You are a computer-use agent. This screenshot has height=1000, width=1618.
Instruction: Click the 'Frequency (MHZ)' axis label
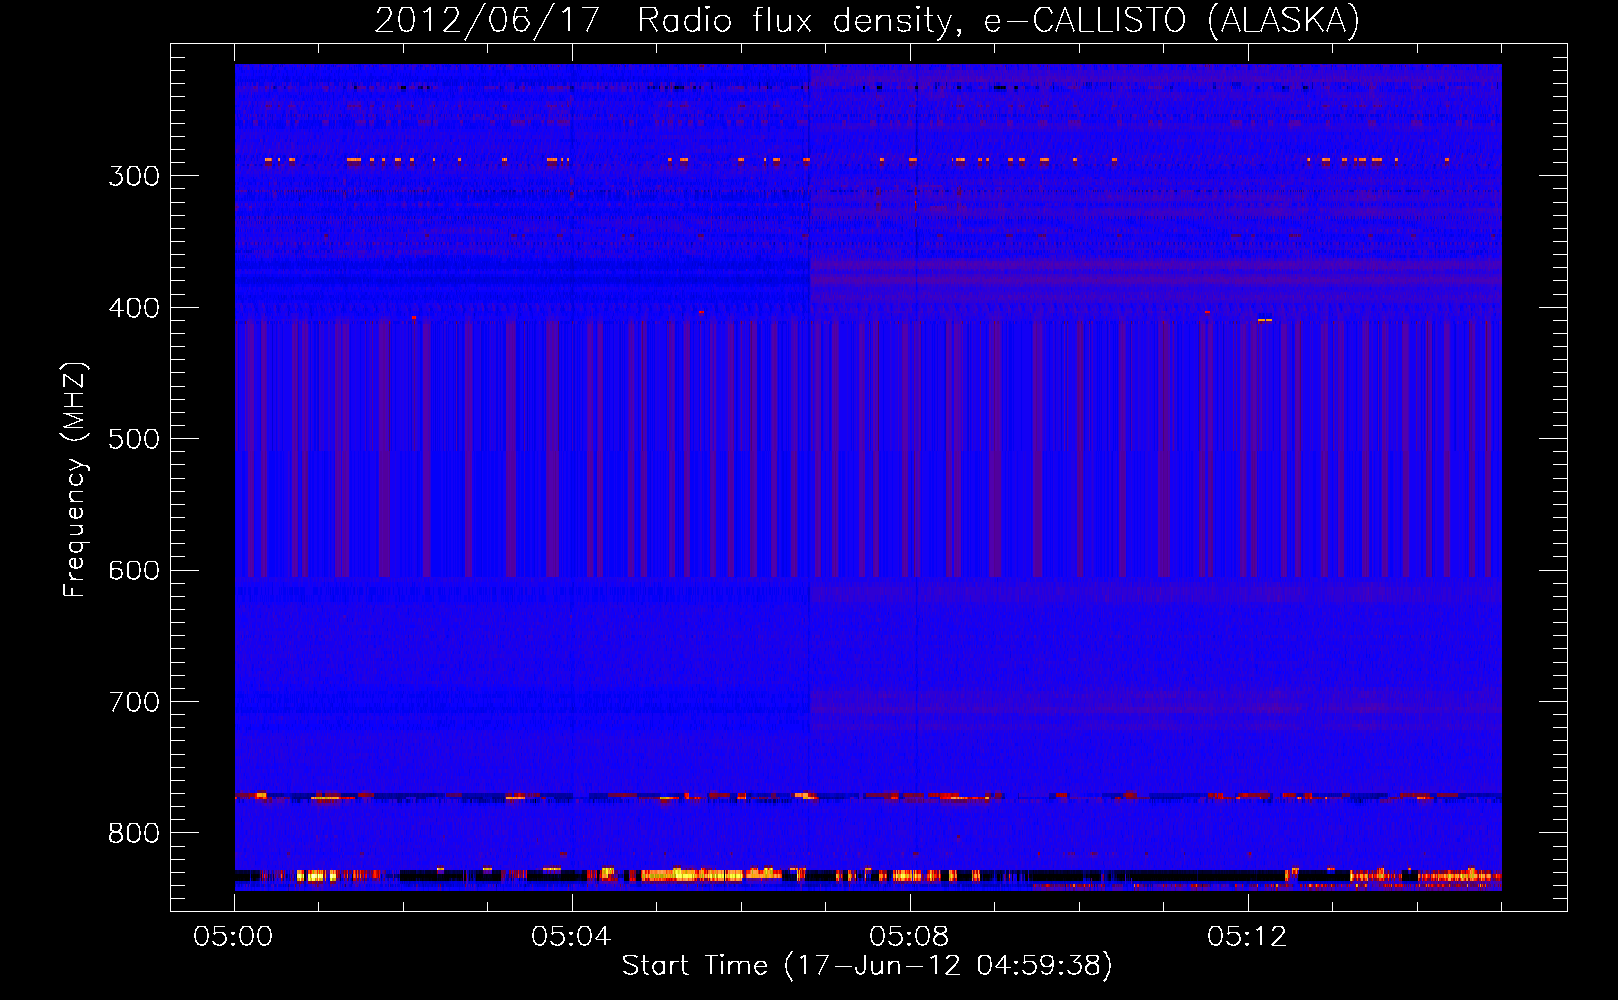[75, 480]
